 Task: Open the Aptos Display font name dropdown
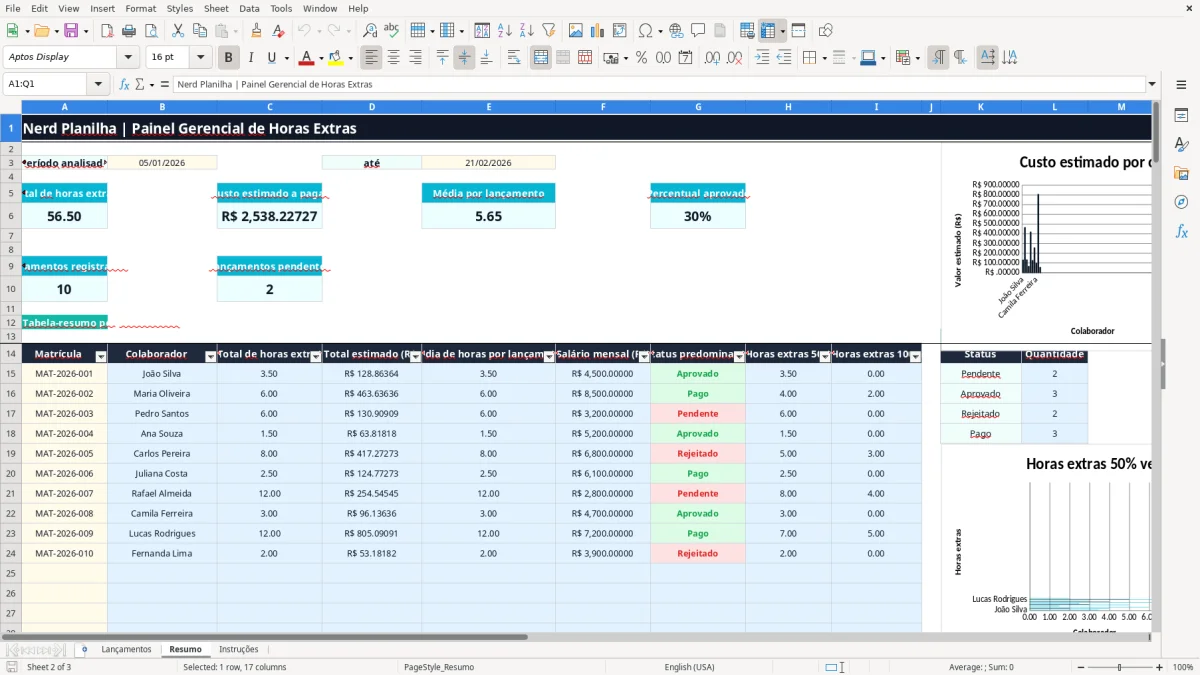pos(130,58)
